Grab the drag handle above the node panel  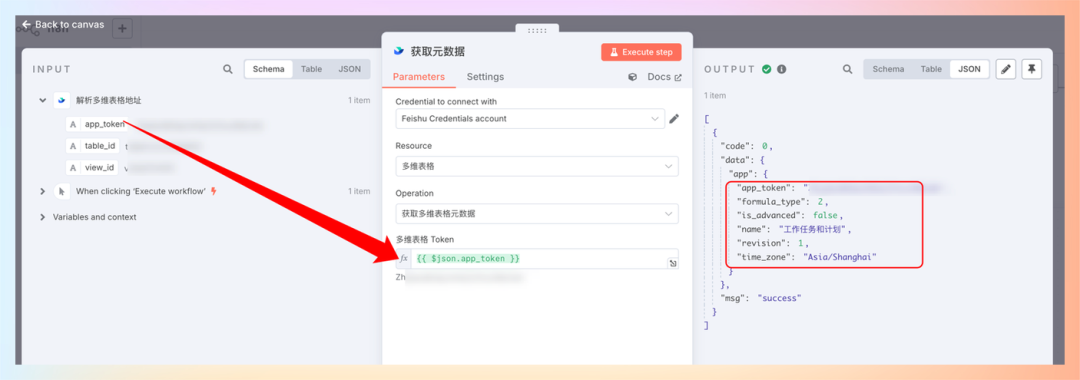pyautogui.click(x=537, y=30)
